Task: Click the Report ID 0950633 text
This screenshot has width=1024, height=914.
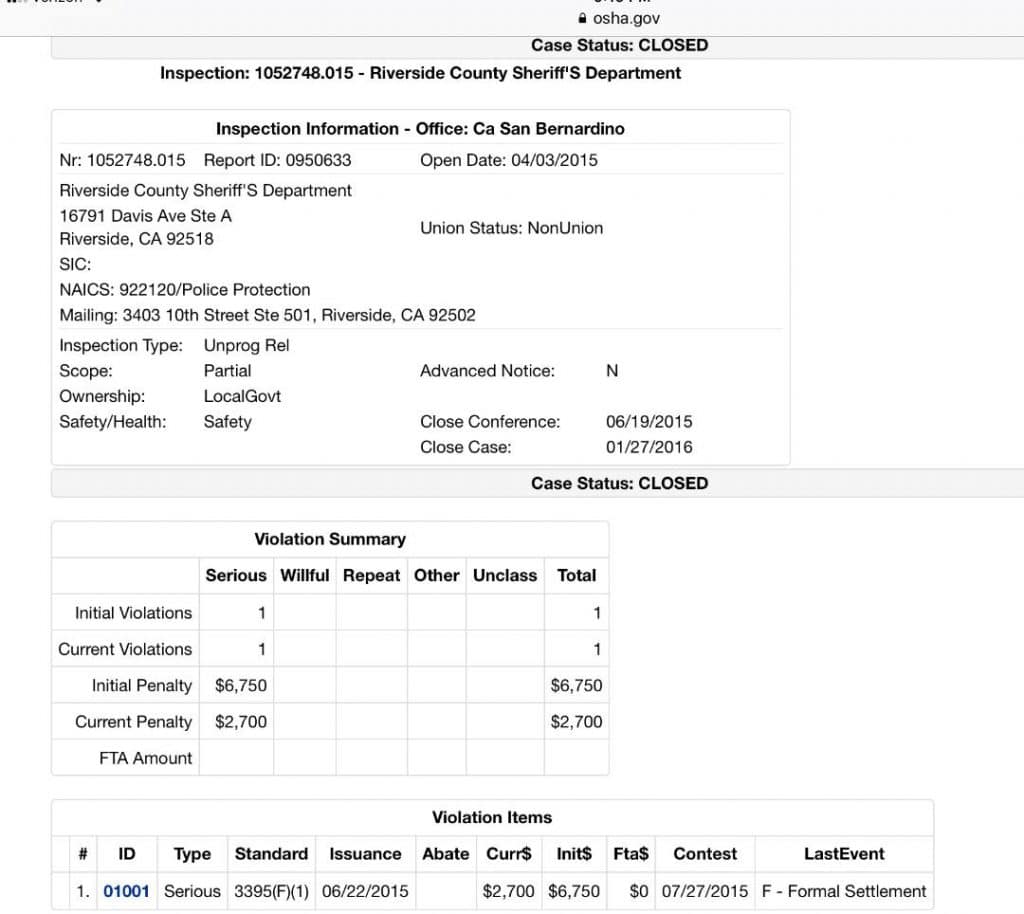Action: pos(277,160)
